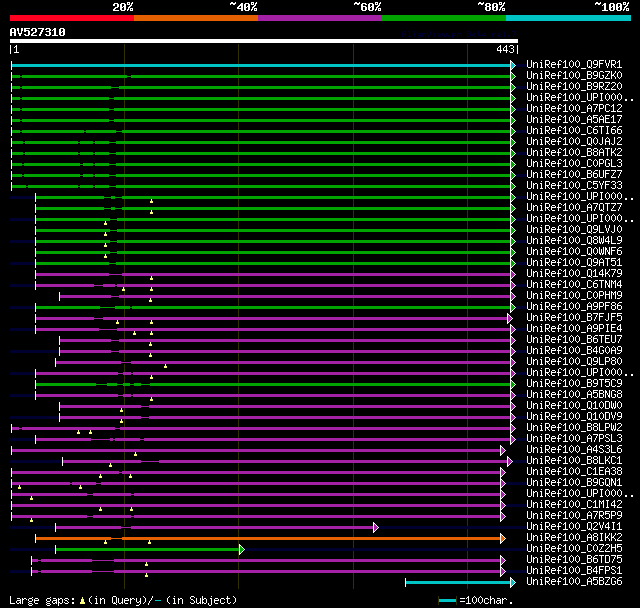The height and width of the screenshot is (608, 640).
Task: Open hit UniRef100_Q9FVR1
Action: coord(574,64)
